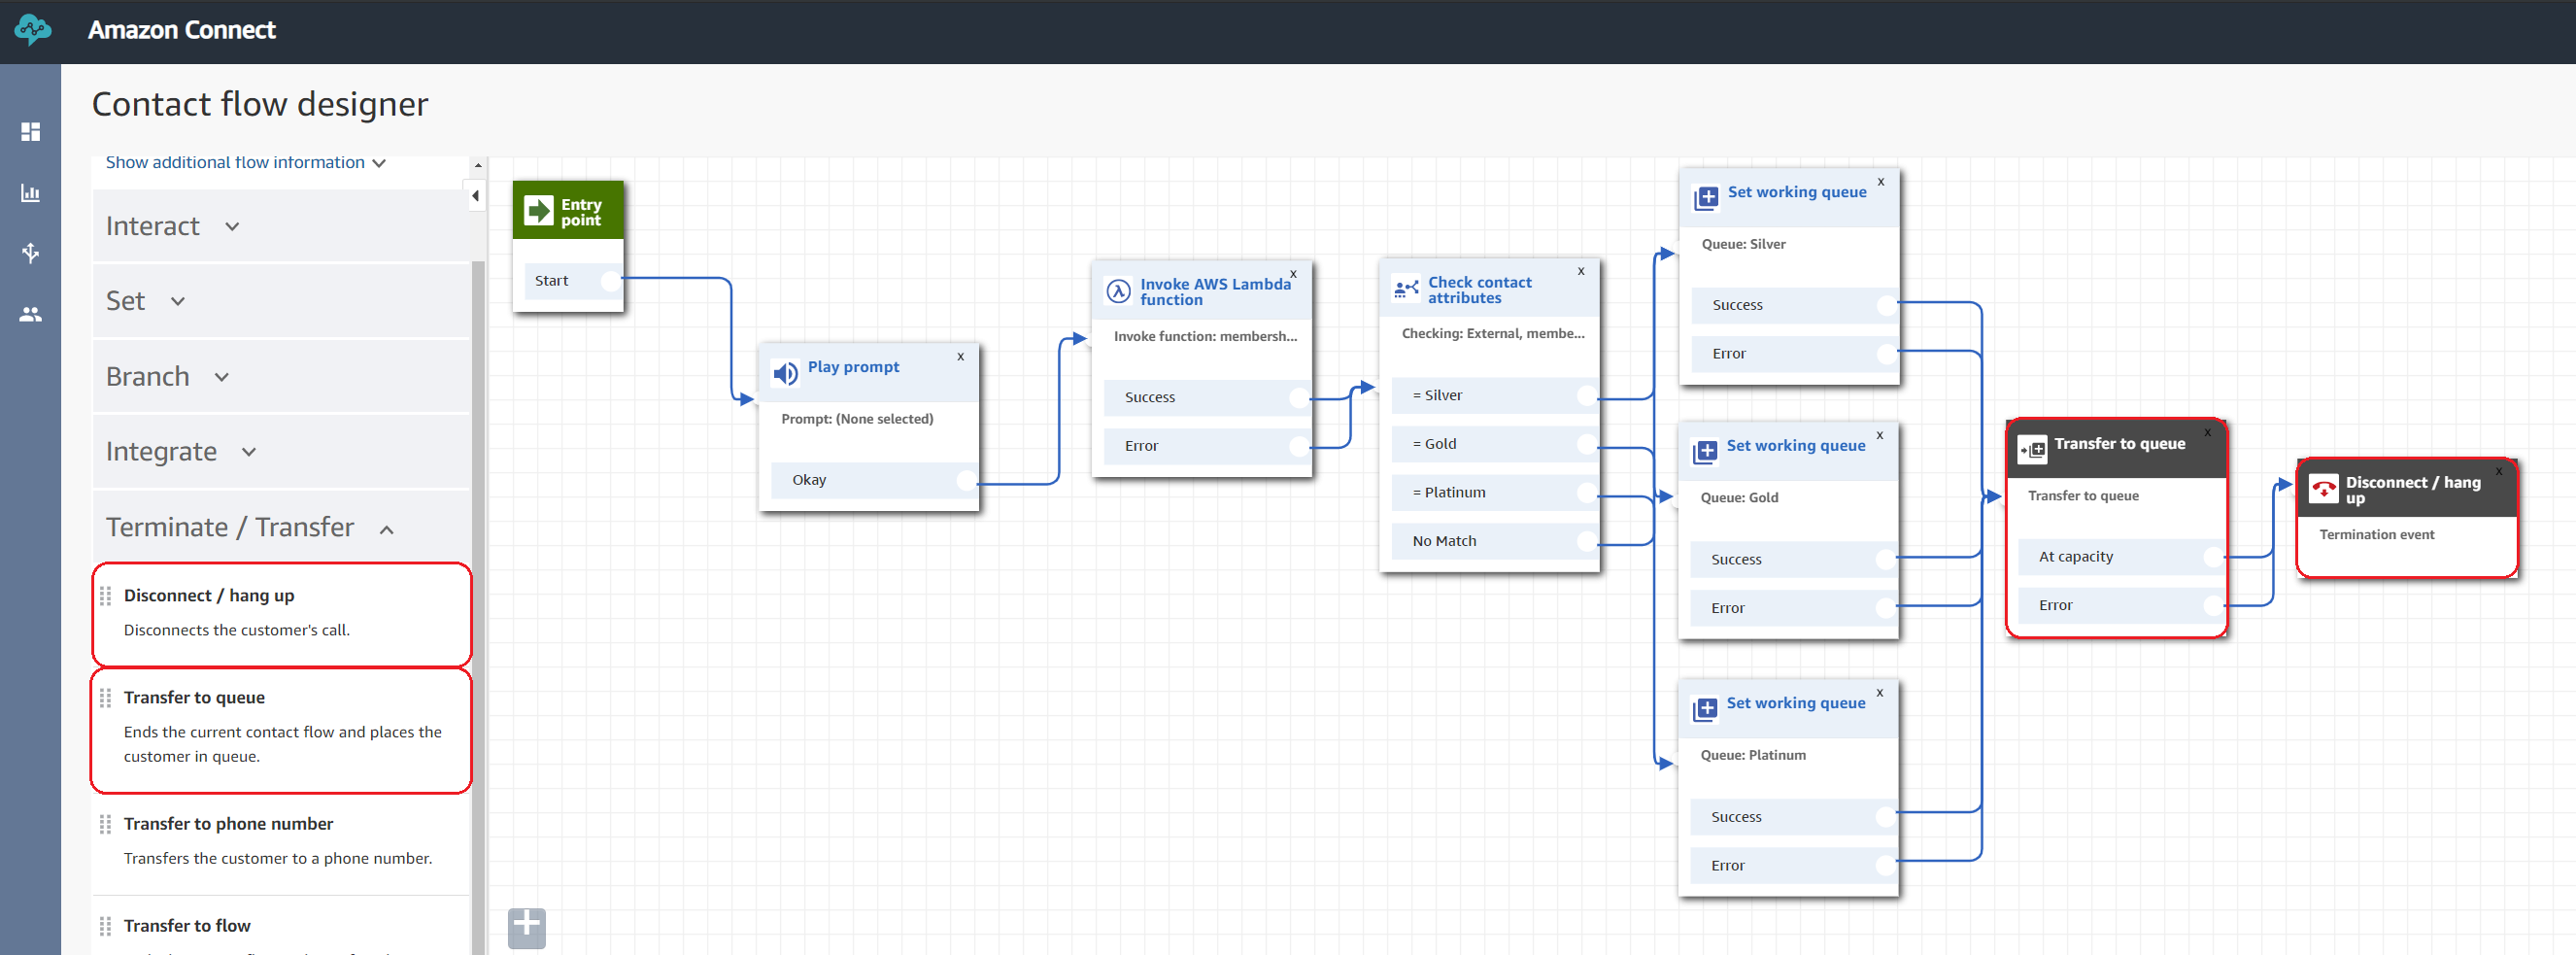Click the Success connector on Lambda block
The image size is (2576, 955).
1299,398
